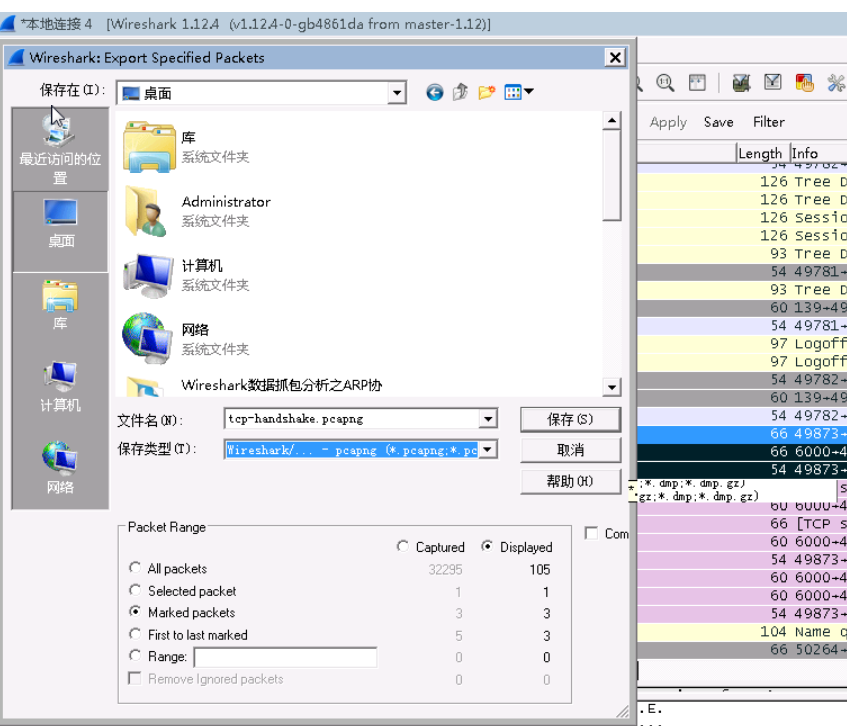Select highlighted packet row 66 49873
The height and width of the screenshot is (726, 847).
coord(742,434)
